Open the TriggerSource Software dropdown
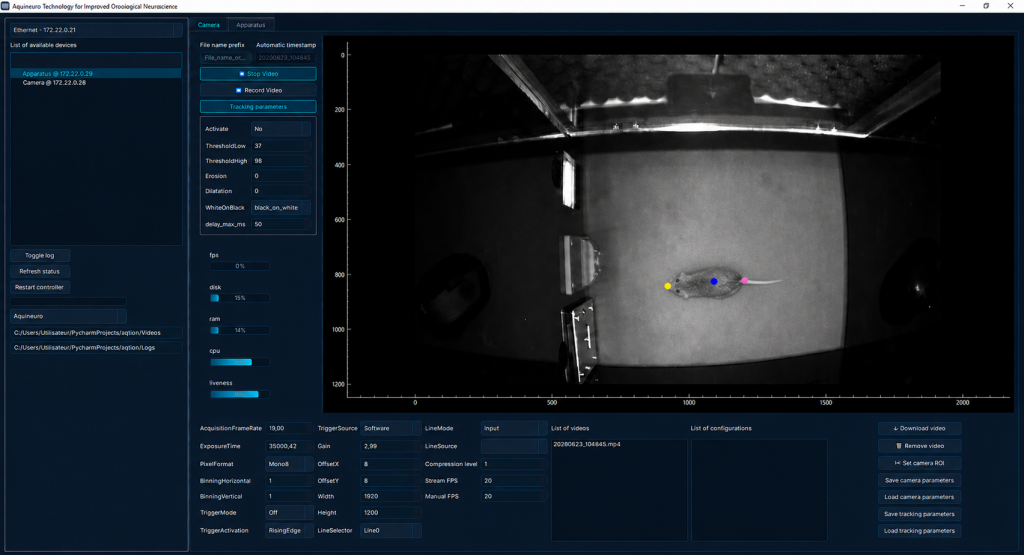The width and height of the screenshot is (1024, 555). (391, 428)
